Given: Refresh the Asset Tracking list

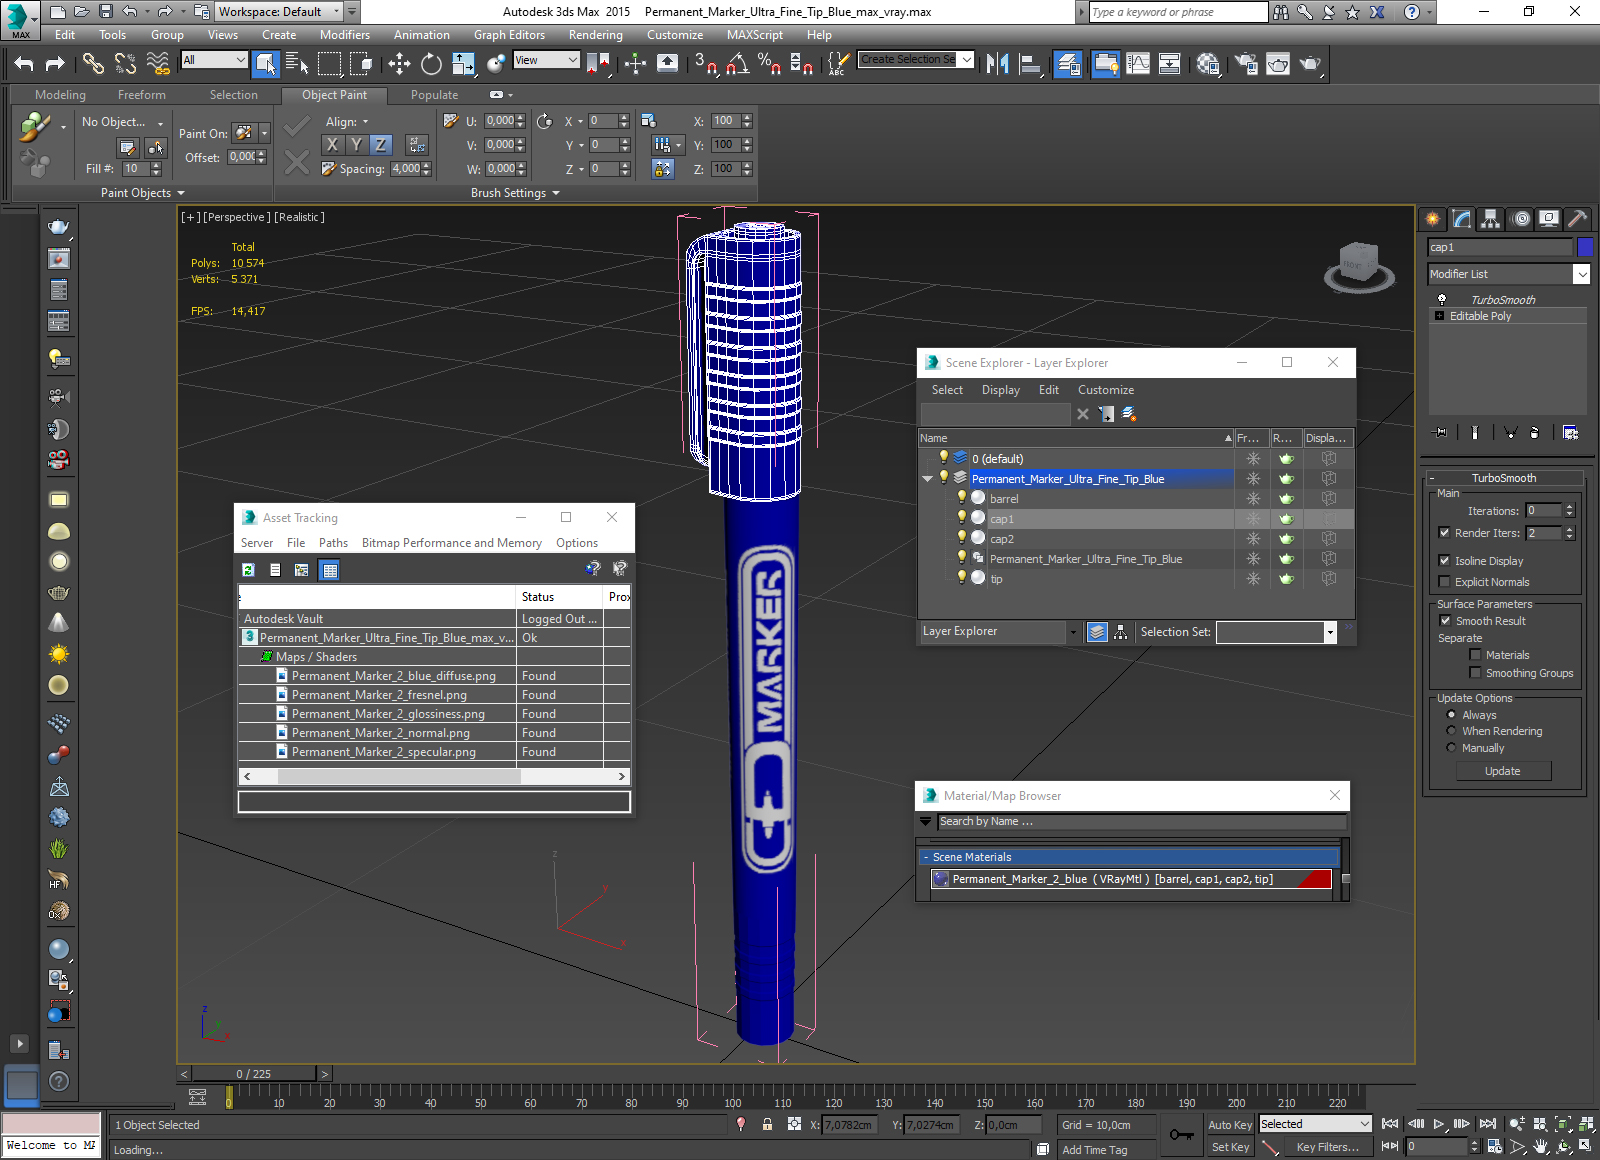Looking at the screenshot, I should point(248,570).
